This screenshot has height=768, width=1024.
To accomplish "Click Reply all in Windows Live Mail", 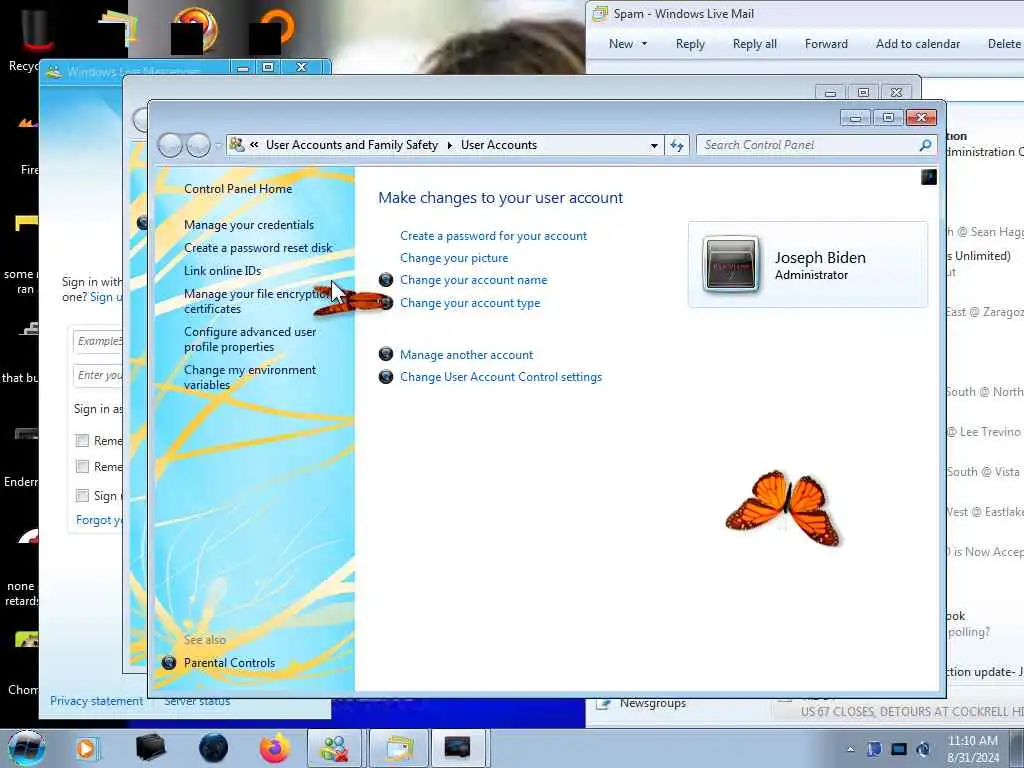I will (x=754, y=44).
